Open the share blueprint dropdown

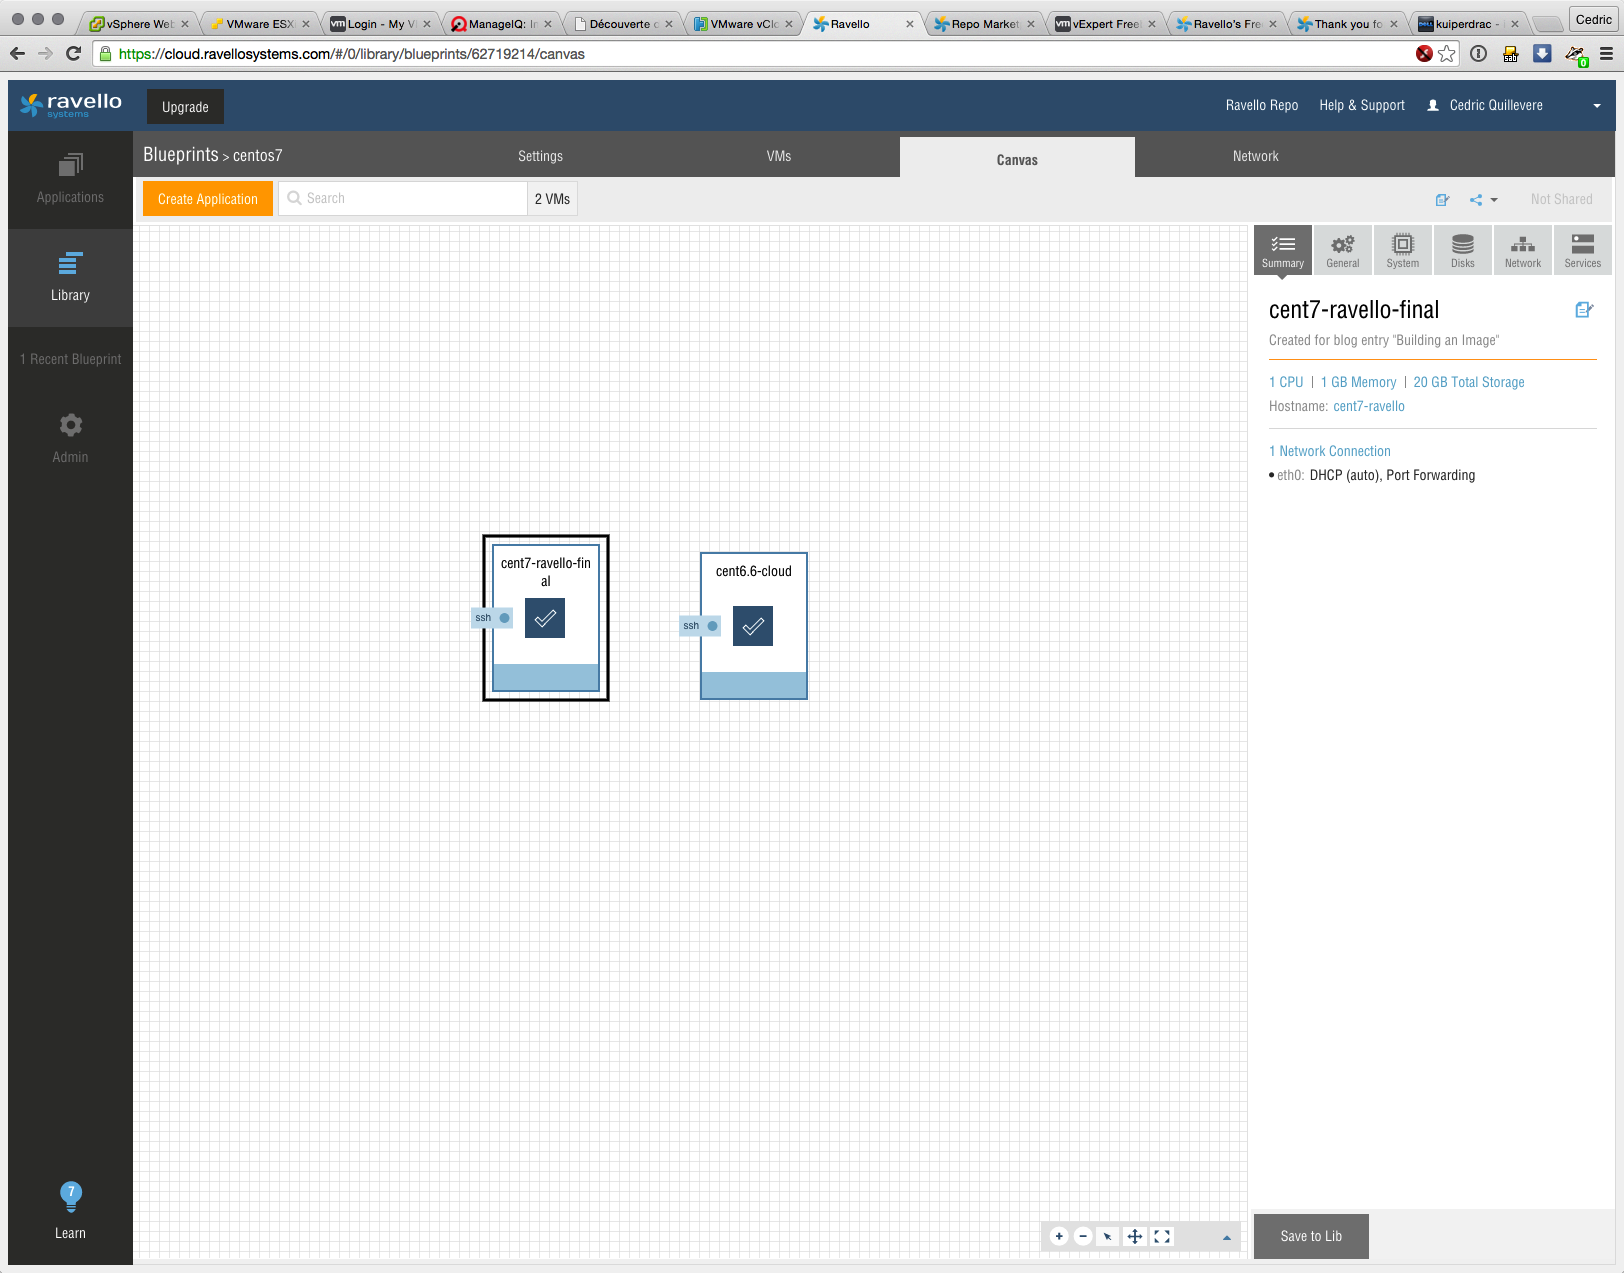[1483, 200]
